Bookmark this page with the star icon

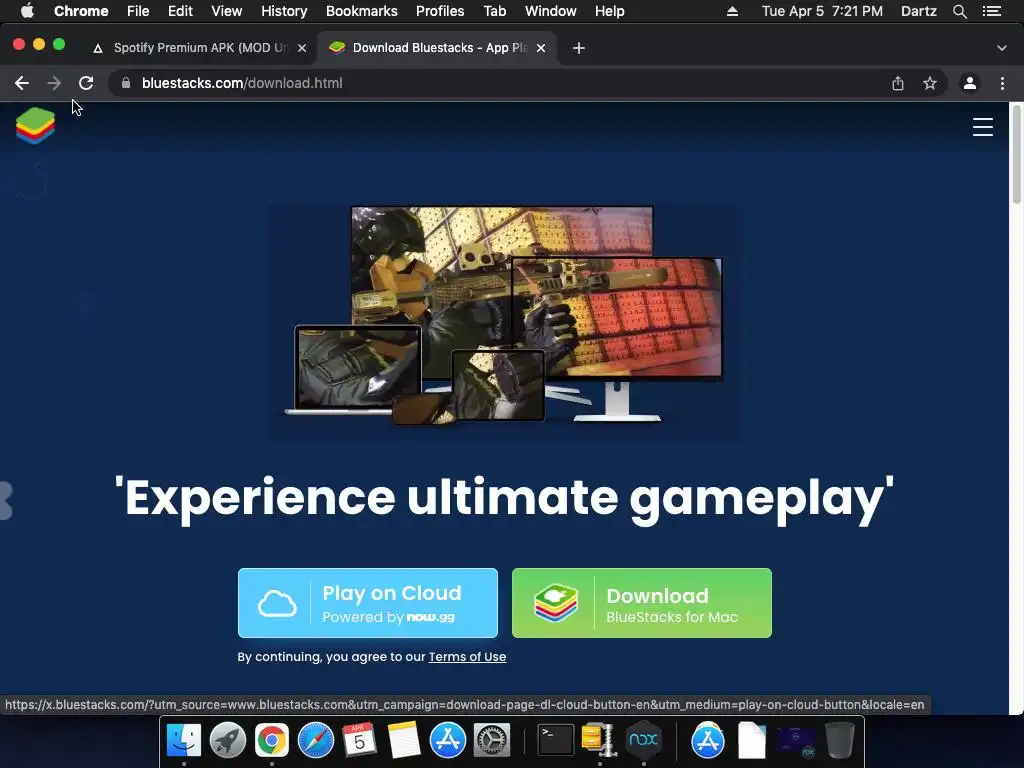click(930, 83)
